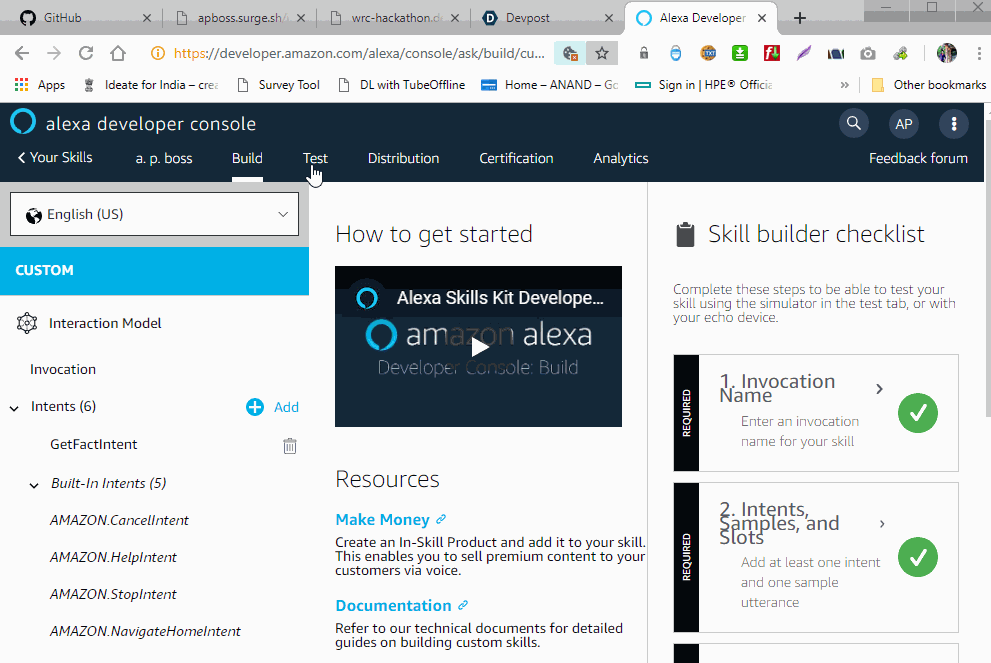Click the lock extension icon in toolbar
991x663 pixels.
click(x=643, y=53)
